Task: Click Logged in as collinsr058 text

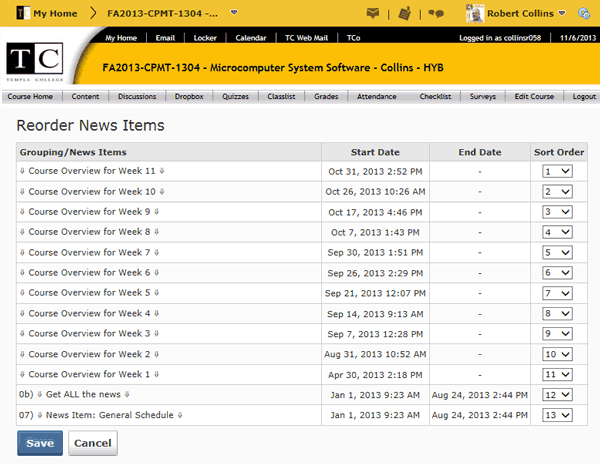Action: pos(500,38)
